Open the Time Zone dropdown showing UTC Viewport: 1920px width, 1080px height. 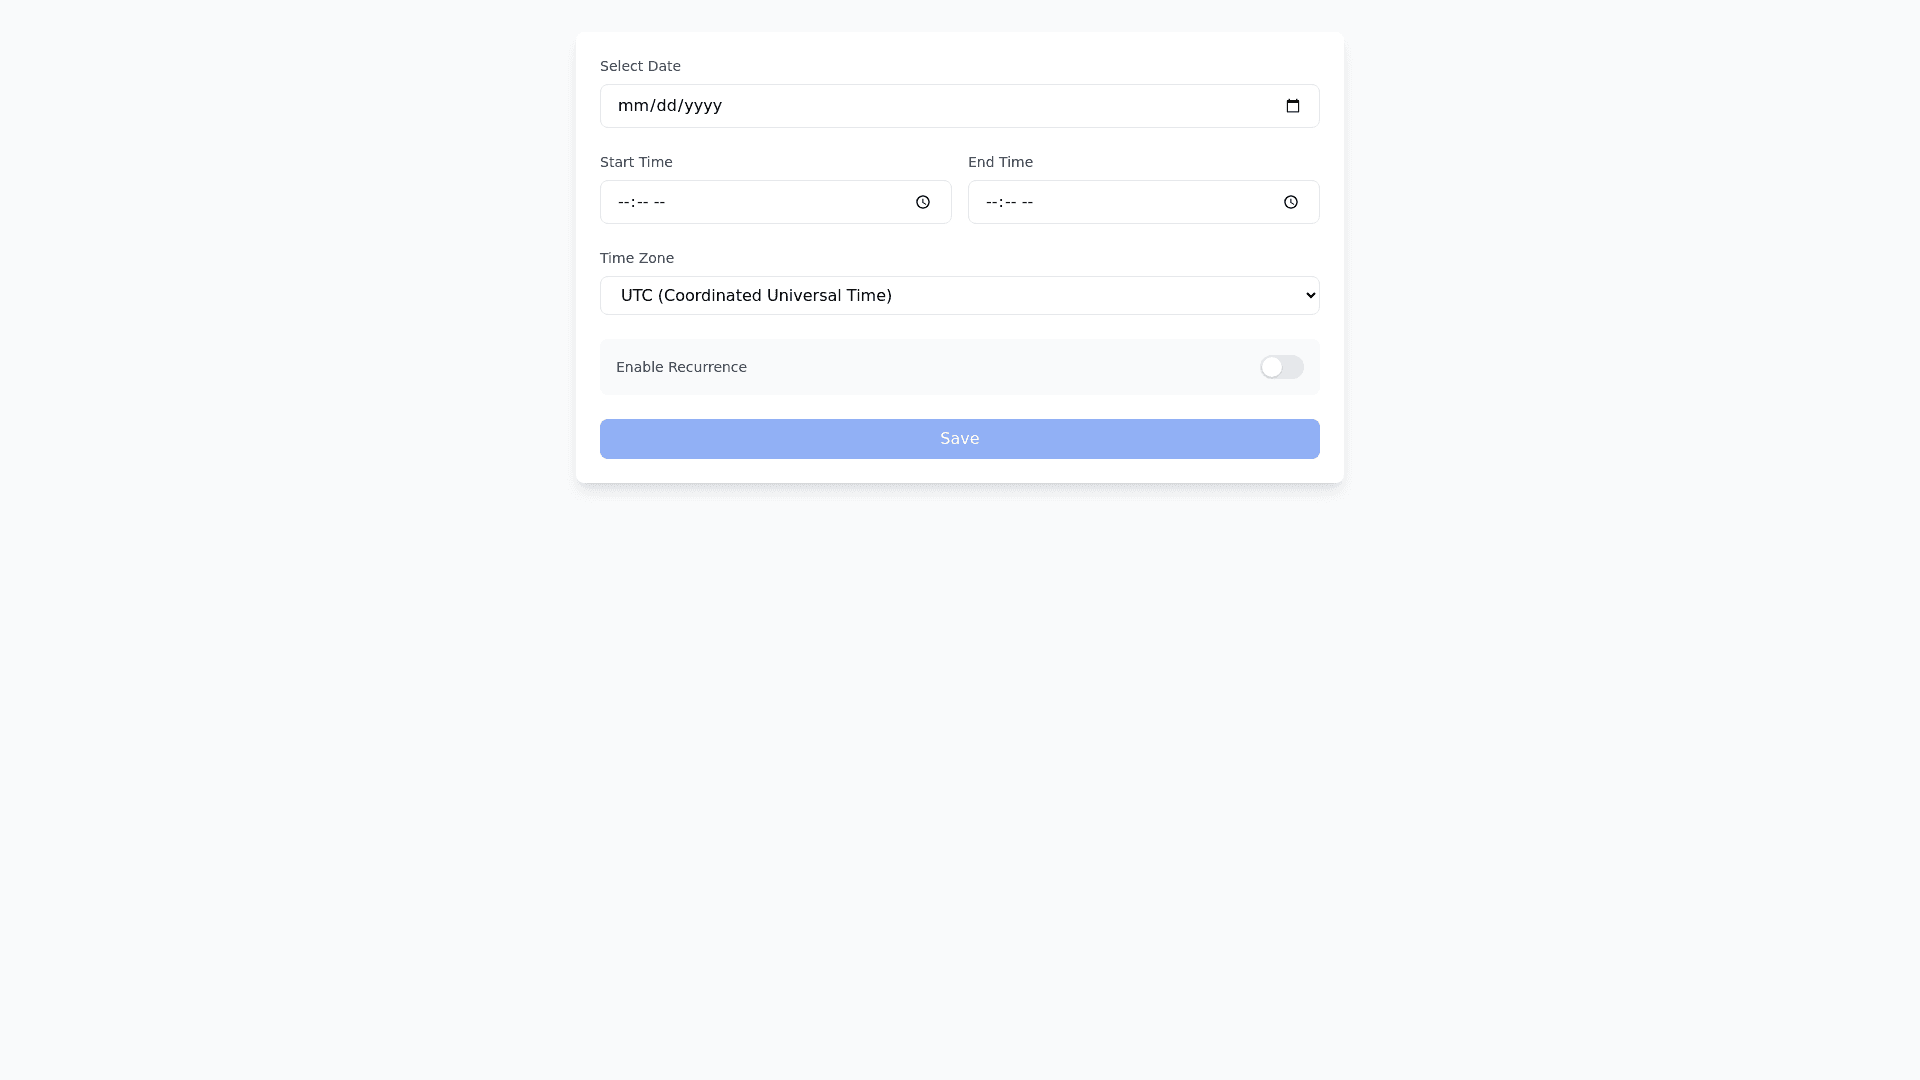coord(959,295)
